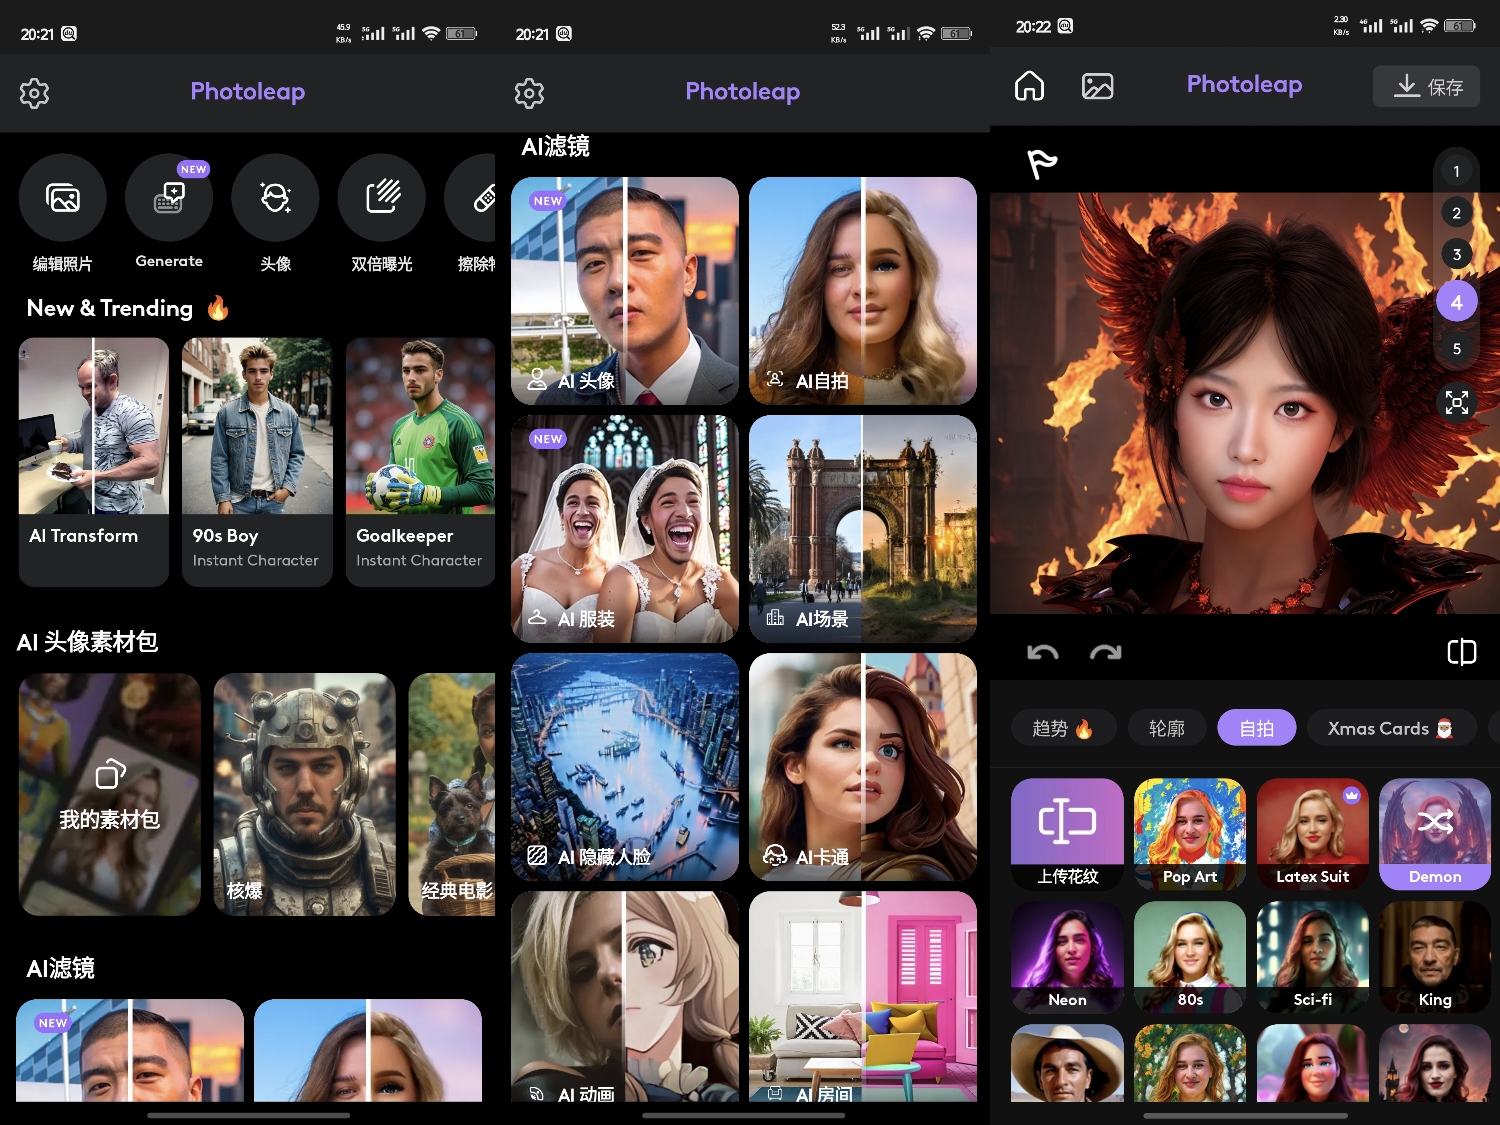Select result variation 2
The height and width of the screenshot is (1125, 1500).
1457,213
